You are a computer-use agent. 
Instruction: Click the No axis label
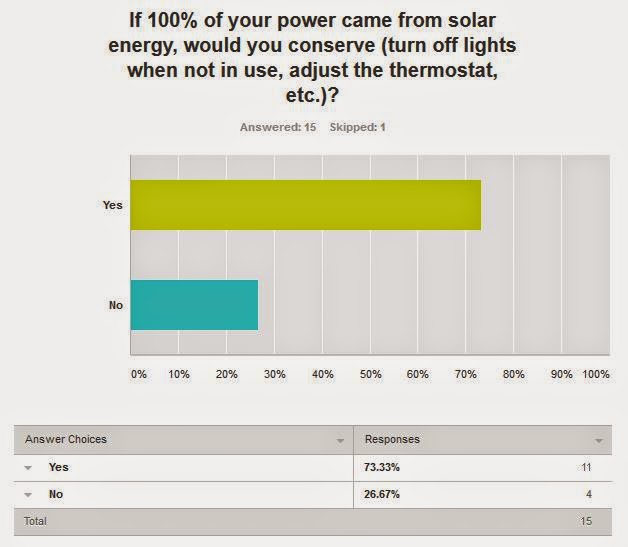tap(116, 305)
